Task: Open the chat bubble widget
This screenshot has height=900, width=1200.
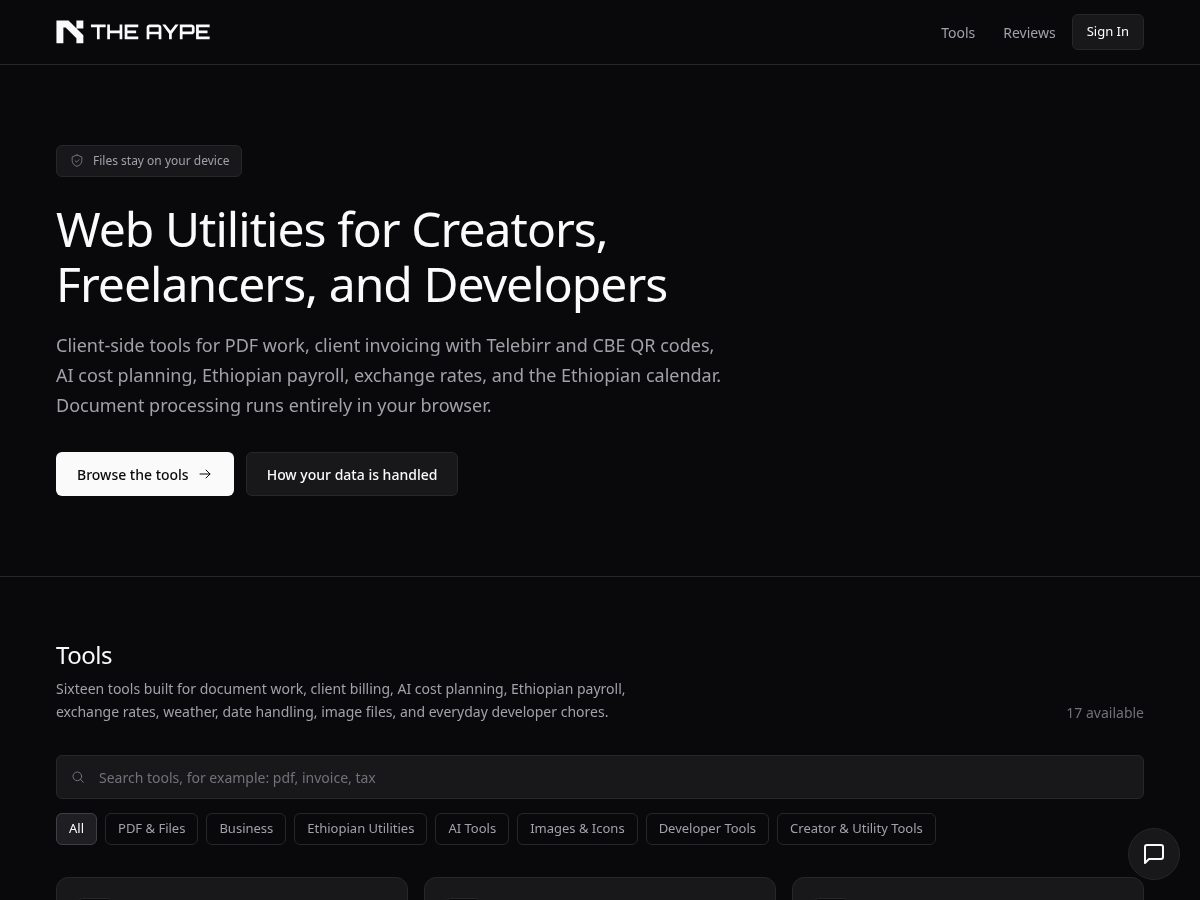Action: coord(1154,854)
